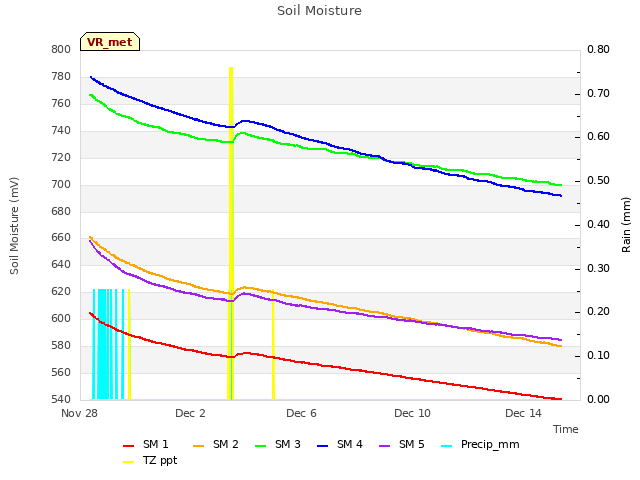Screen dimensions: 640x480
Task: Click the 0.80 right axis value
Action: [x=598, y=49]
